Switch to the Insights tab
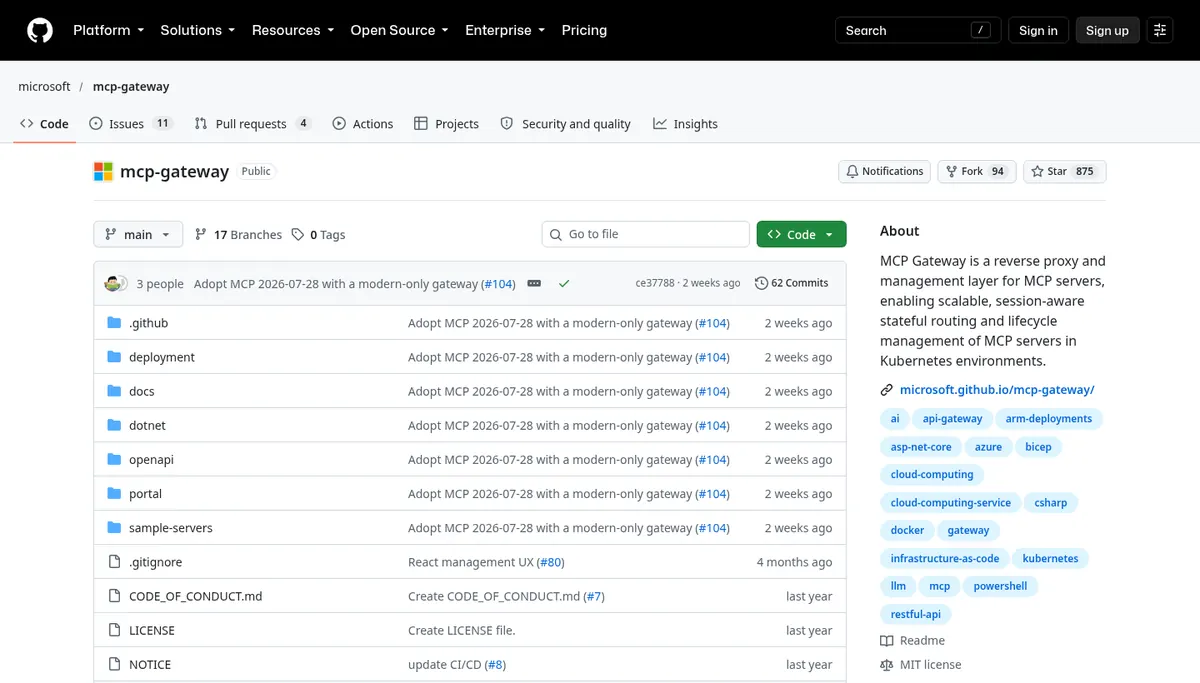This screenshot has width=1200, height=683. (685, 124)
